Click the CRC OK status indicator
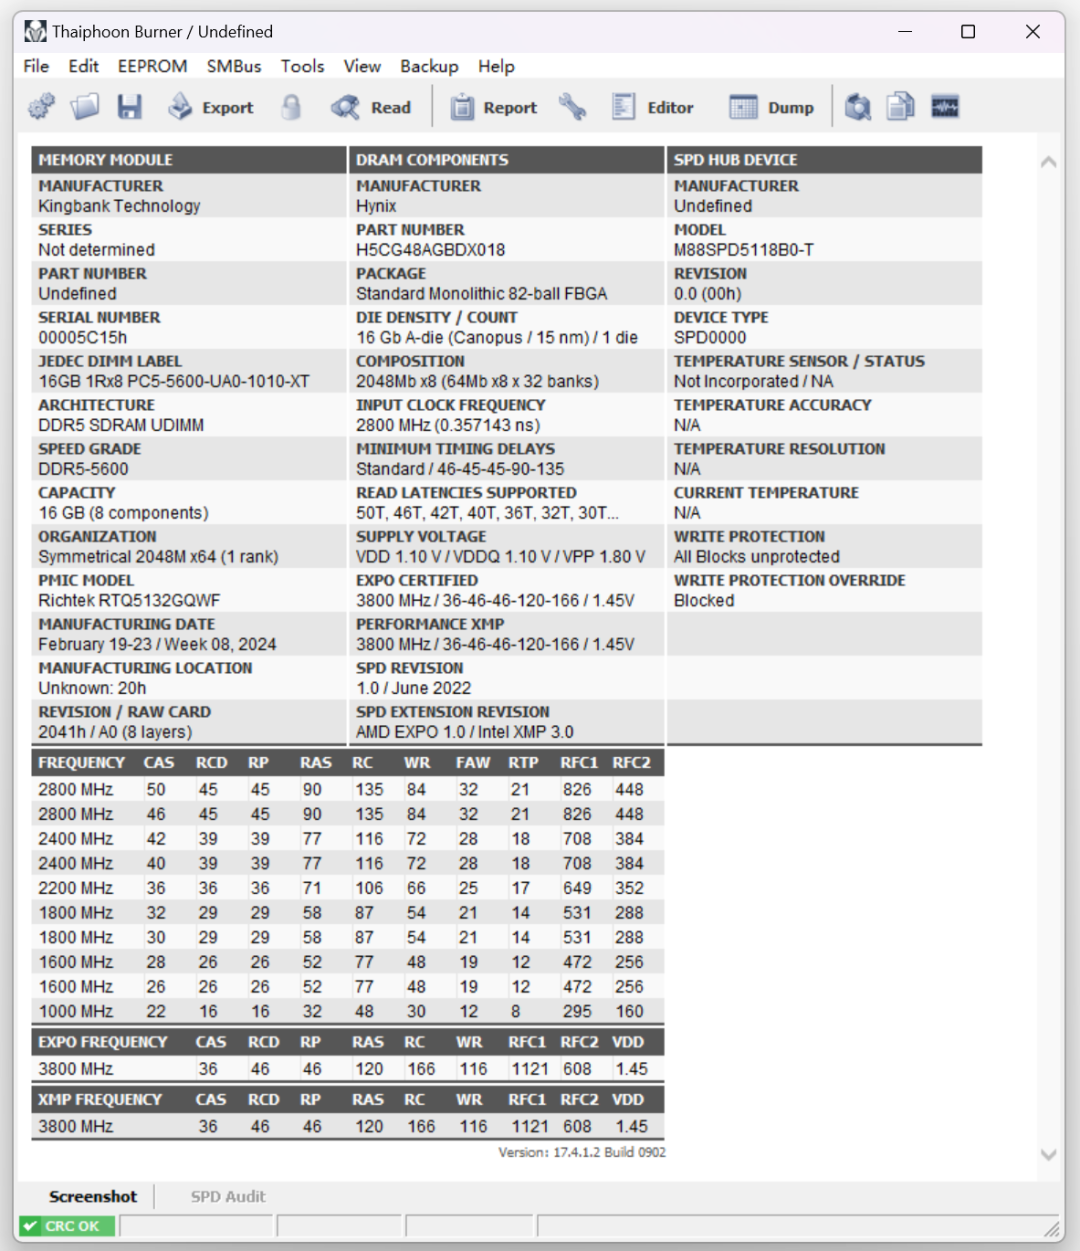1080x1251 pixels. pyautogui.click(x=67, y=1226)
